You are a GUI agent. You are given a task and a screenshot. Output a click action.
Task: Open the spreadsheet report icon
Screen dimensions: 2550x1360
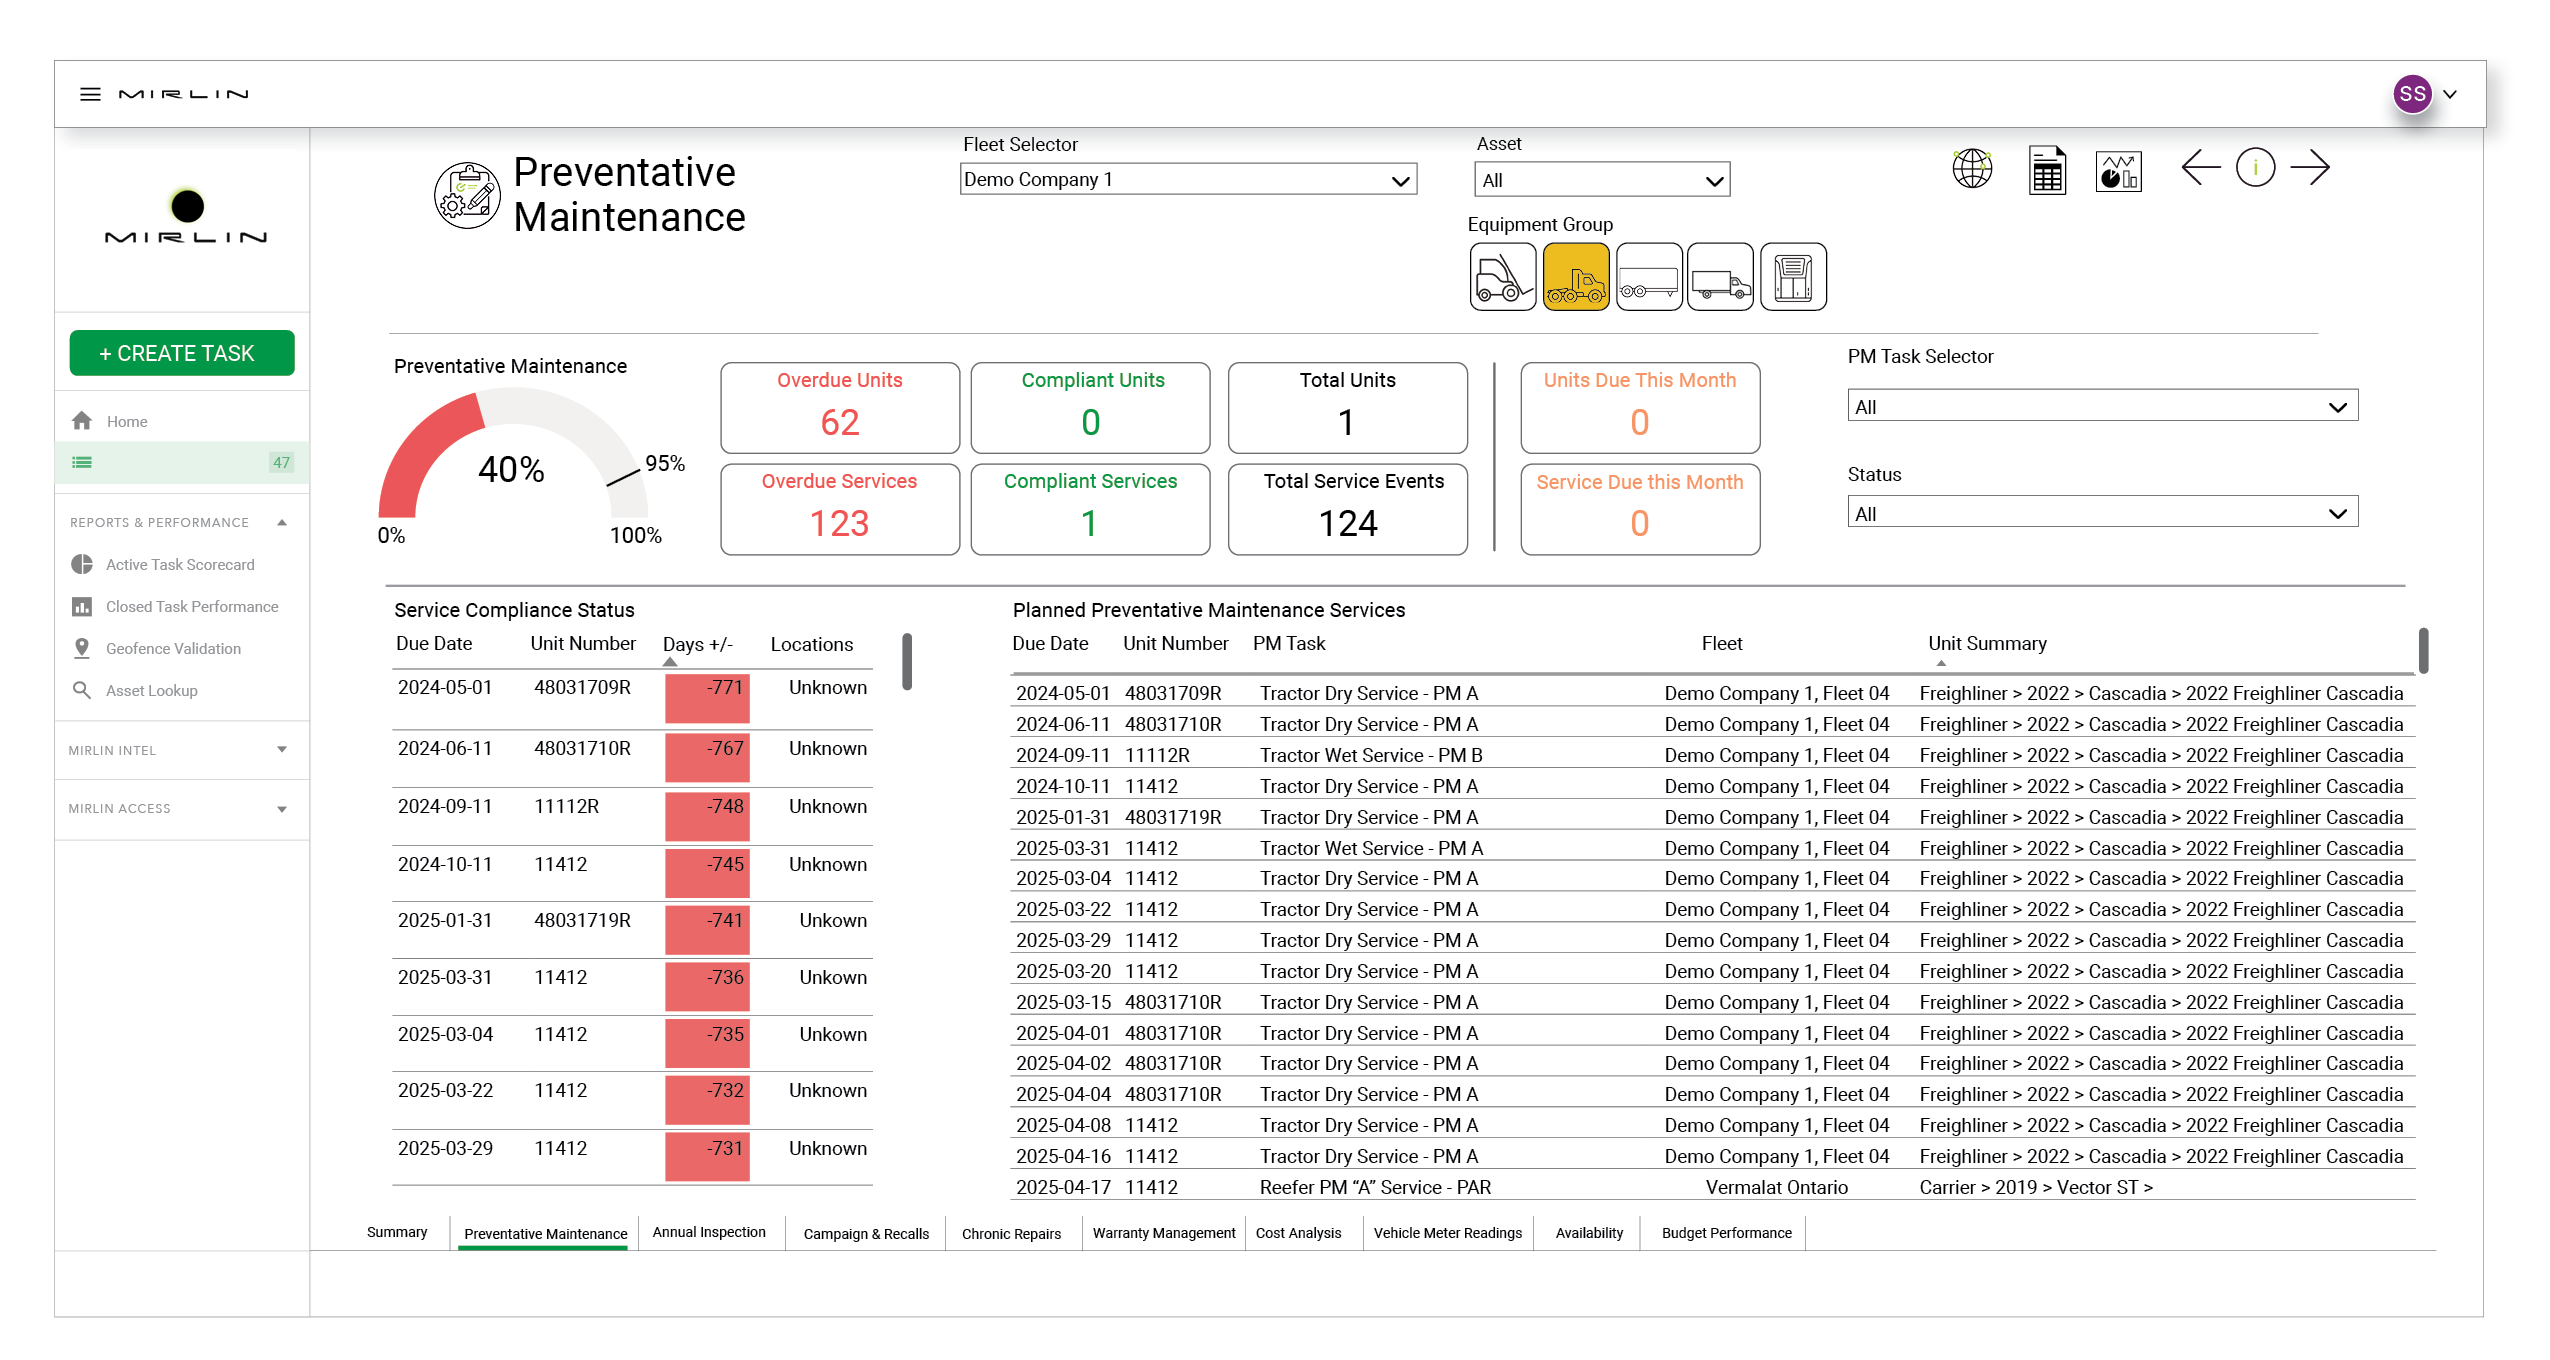click(x=2046, y=170)
